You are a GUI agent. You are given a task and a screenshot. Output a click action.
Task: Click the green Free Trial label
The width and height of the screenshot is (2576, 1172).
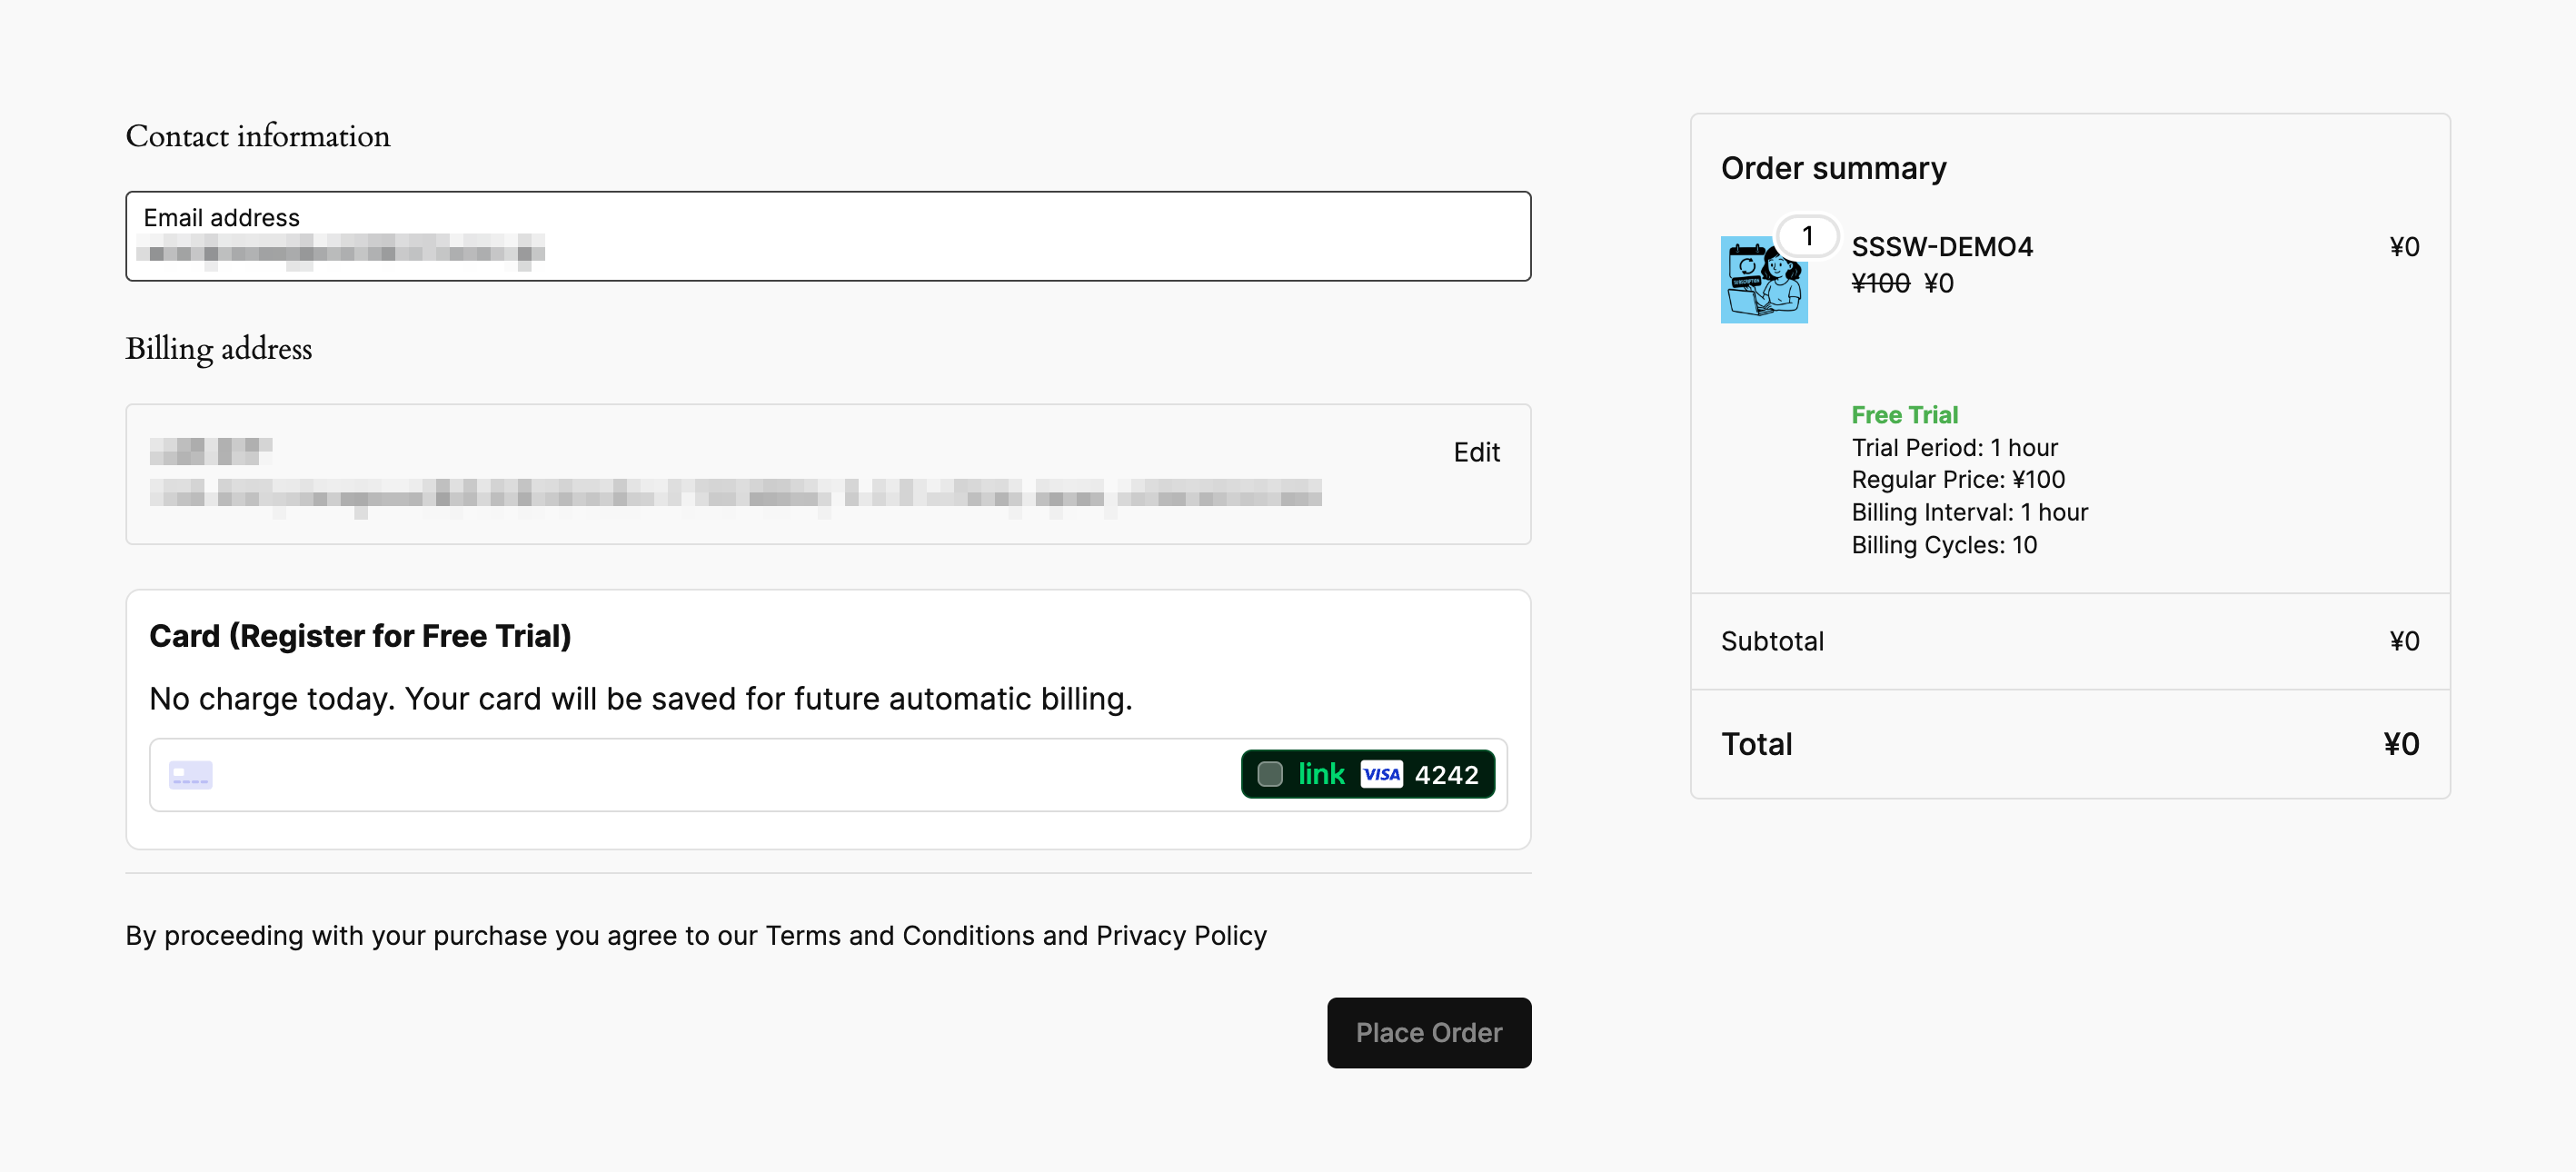click(1903, 414)
